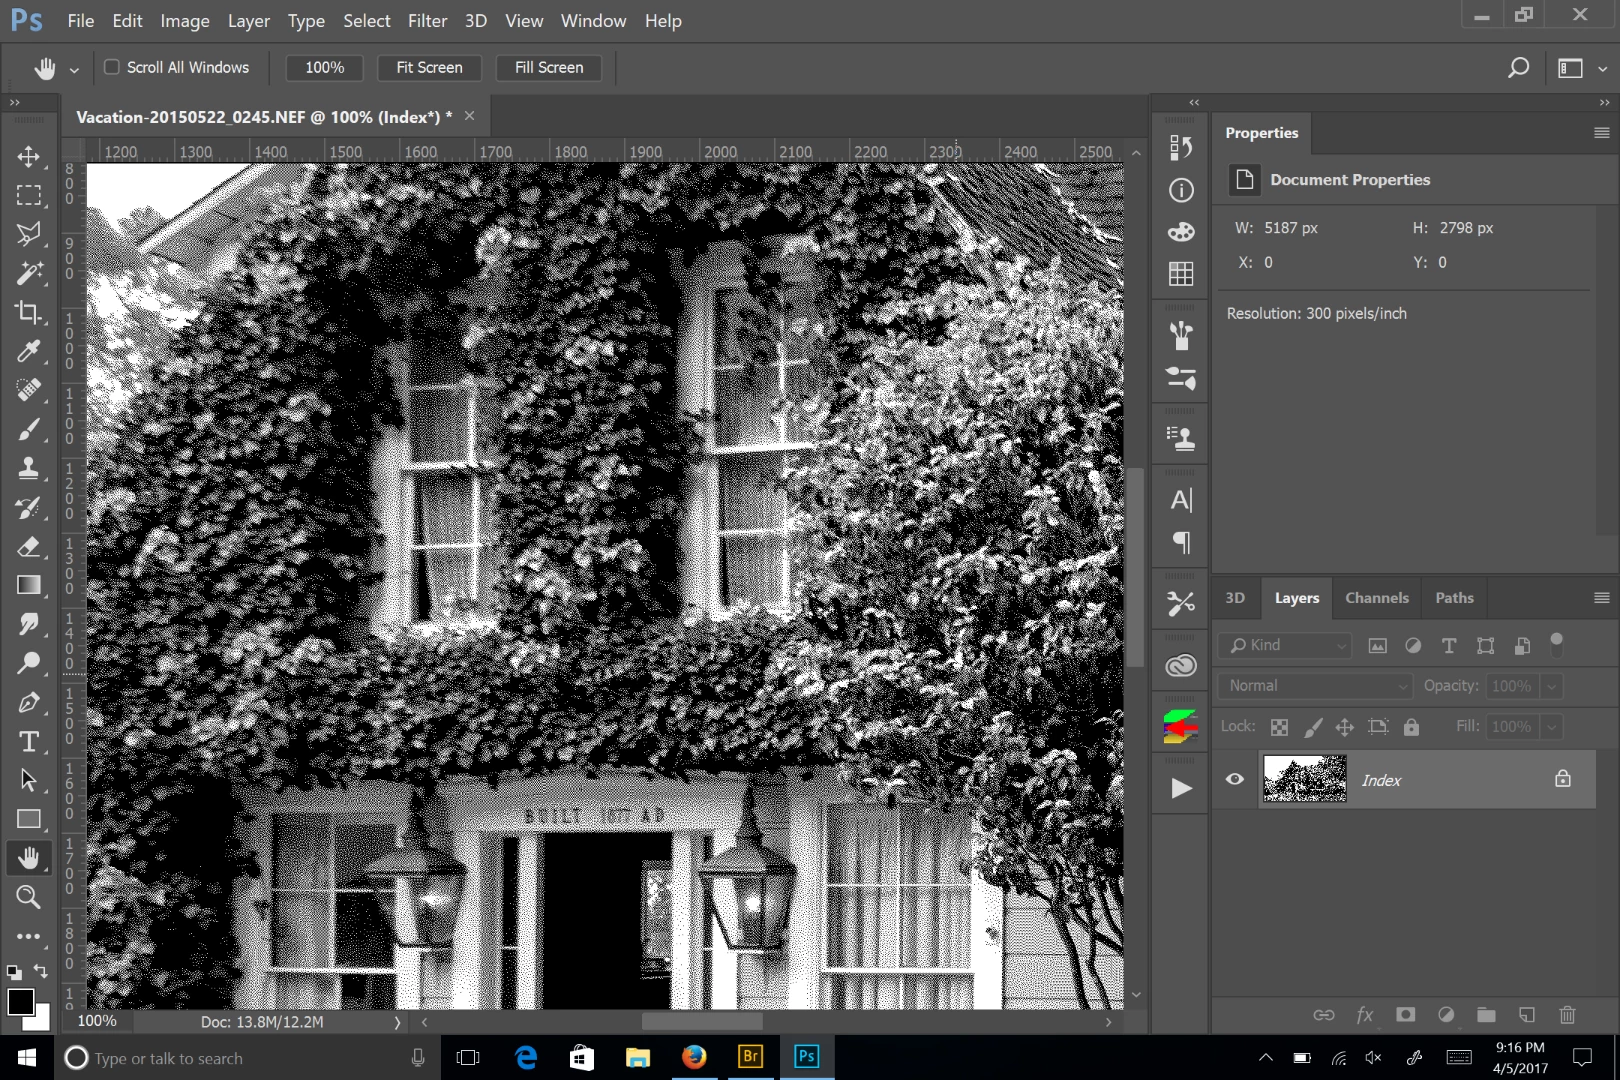The width and height of the screenshot is (1620, 1080).
Task: Open the Info panel icon
Action: 1181,190
